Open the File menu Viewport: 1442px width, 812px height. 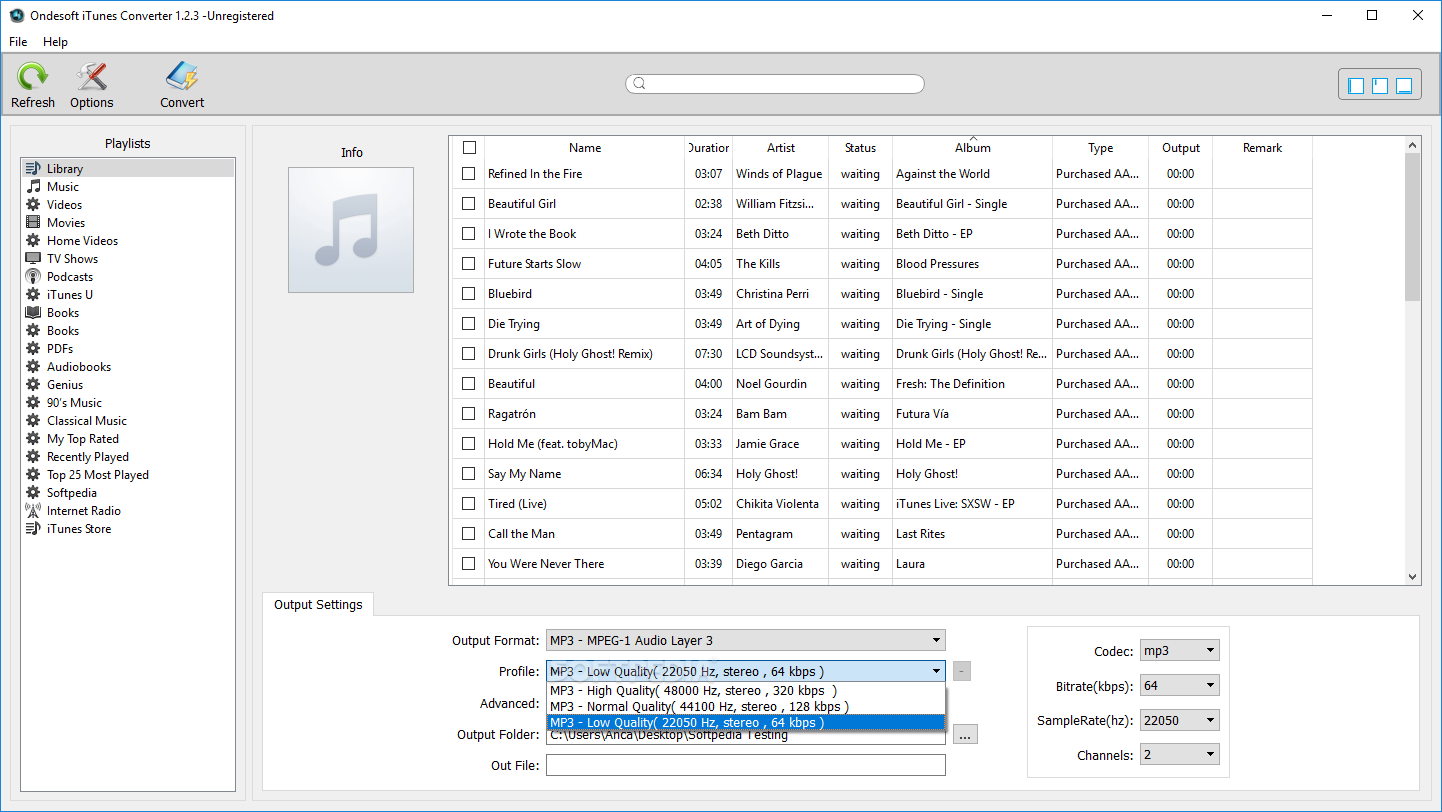[18, 42]
